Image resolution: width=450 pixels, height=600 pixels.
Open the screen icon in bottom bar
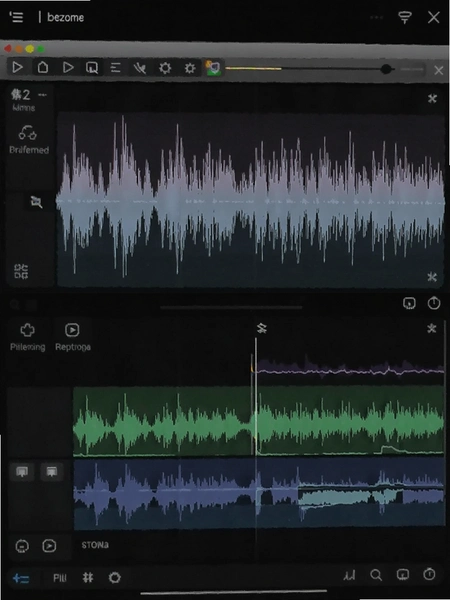[x=403, y=574]
